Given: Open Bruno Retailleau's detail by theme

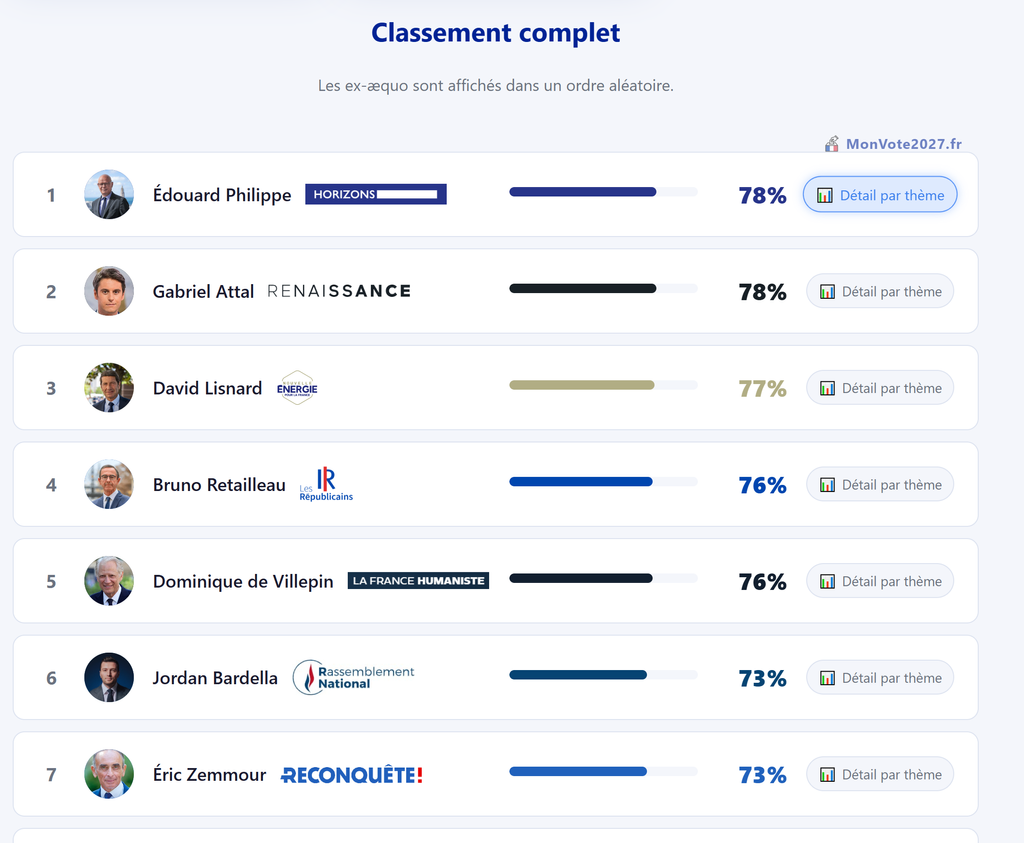Looking at the screenshot, I should (x=880, y=485).
